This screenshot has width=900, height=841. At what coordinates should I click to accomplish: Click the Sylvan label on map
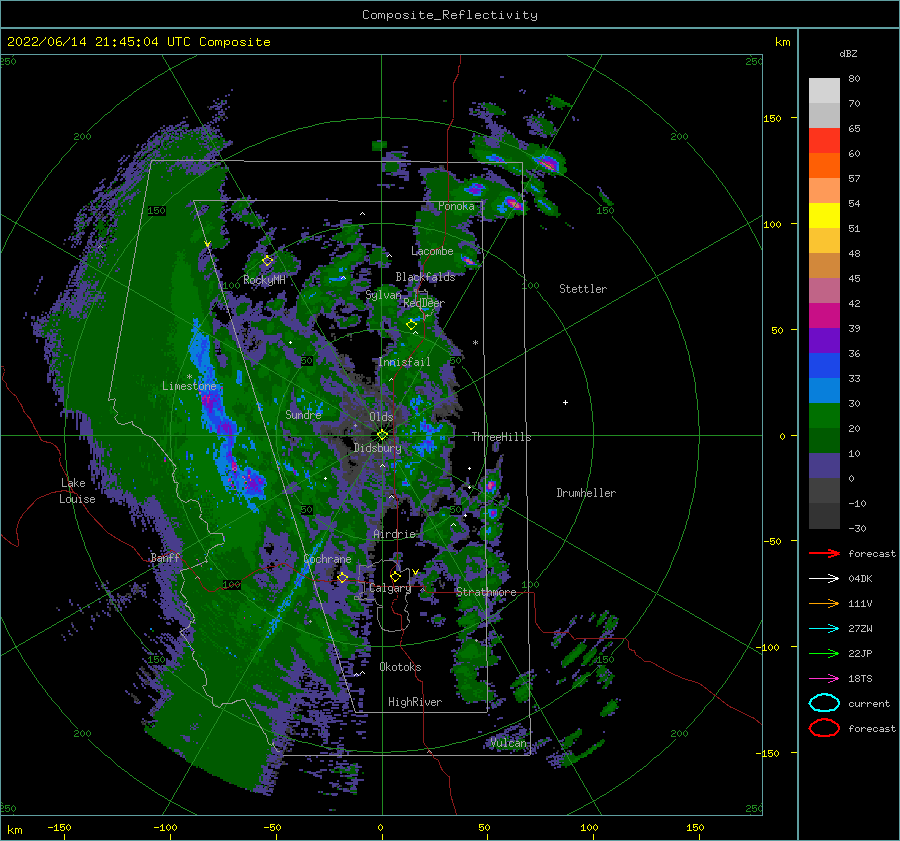point(383,295)
